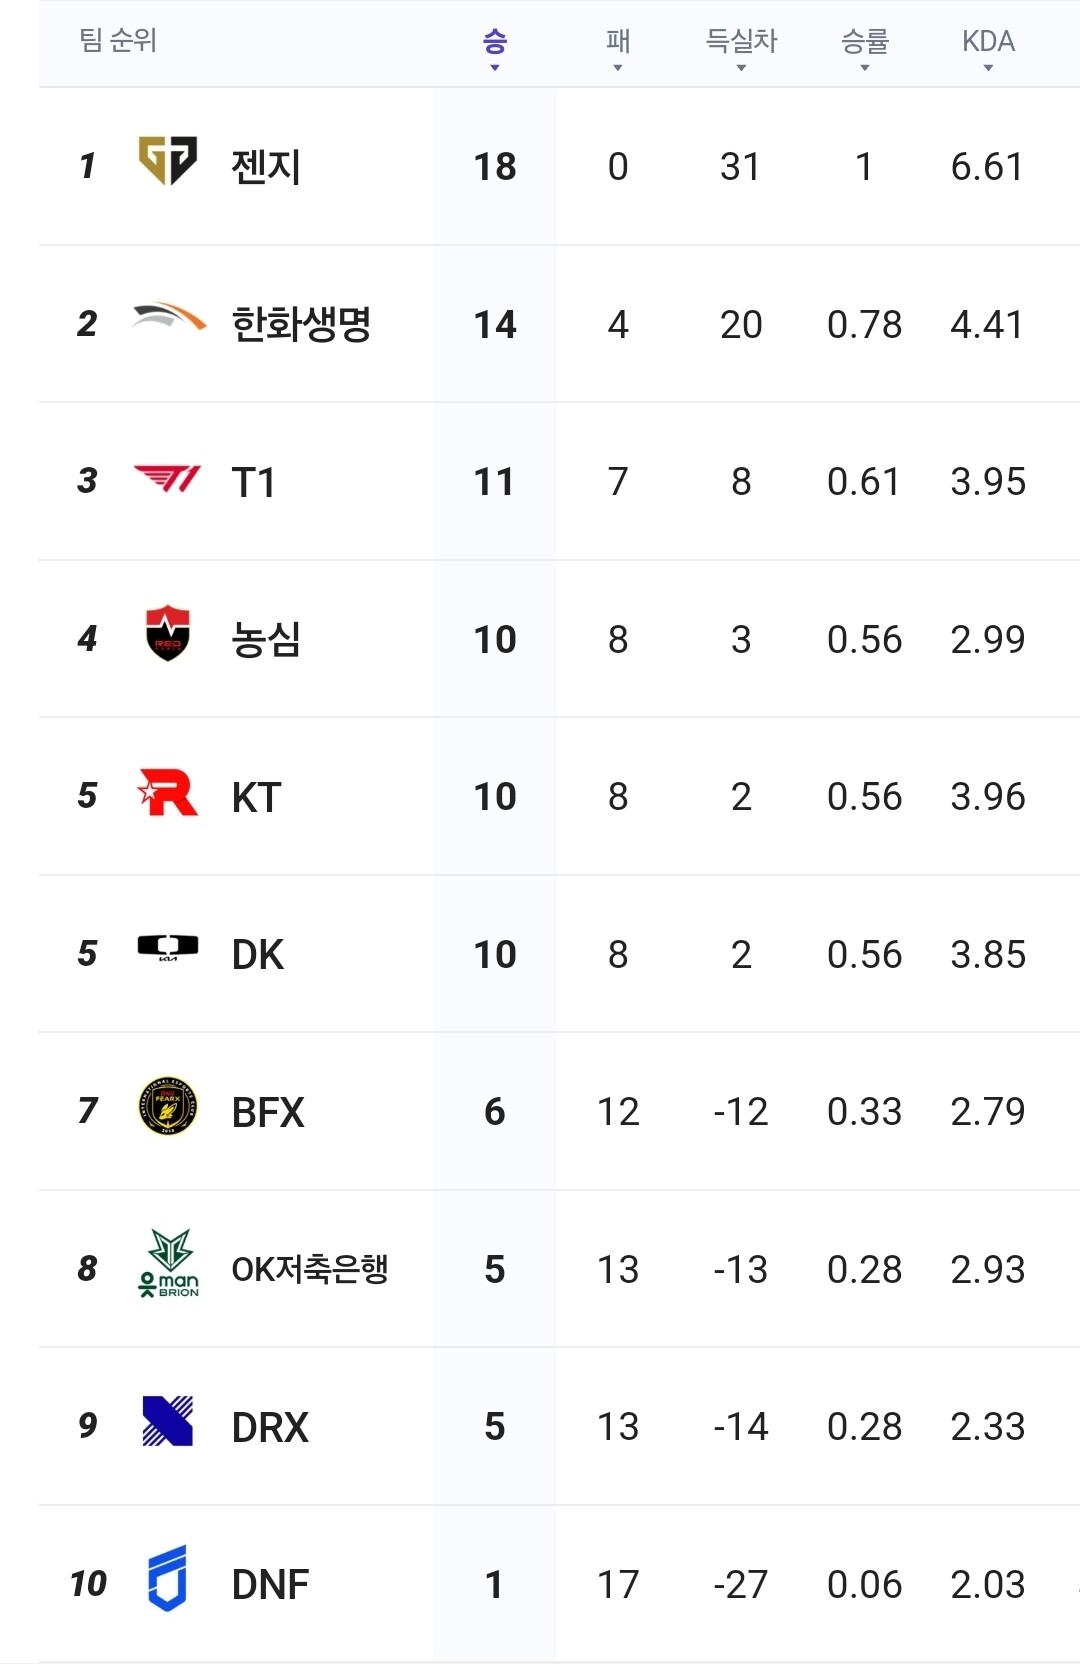This screenshot has height=1664, width=1080.
Task: Click the 팀 순위 column header
Action: point(118,41)
